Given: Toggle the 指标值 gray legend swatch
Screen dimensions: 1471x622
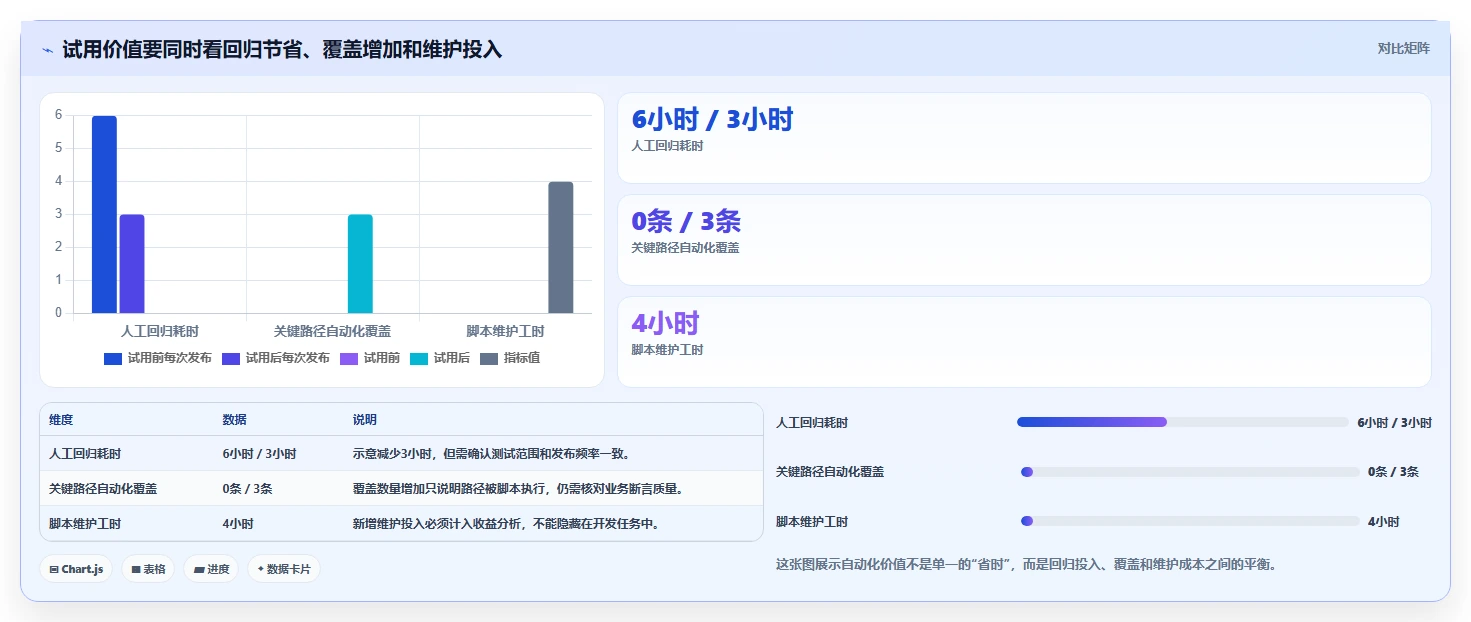Looking at the screenshot, I should click(489, 358).
